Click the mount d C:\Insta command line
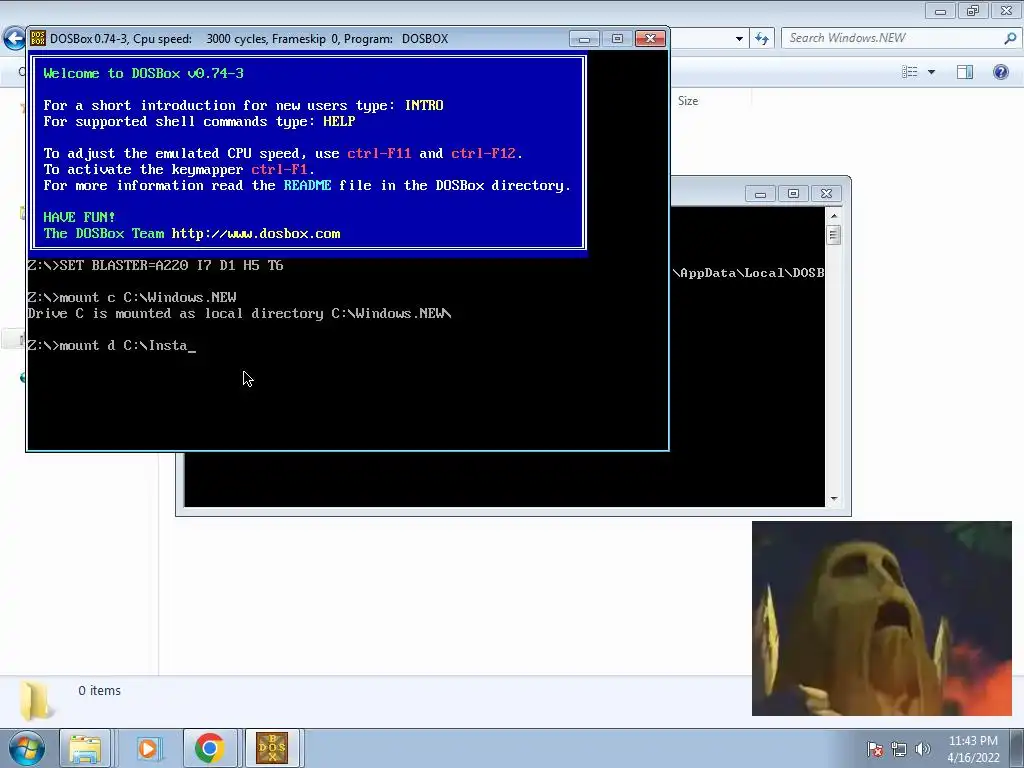 coord(111,345)
